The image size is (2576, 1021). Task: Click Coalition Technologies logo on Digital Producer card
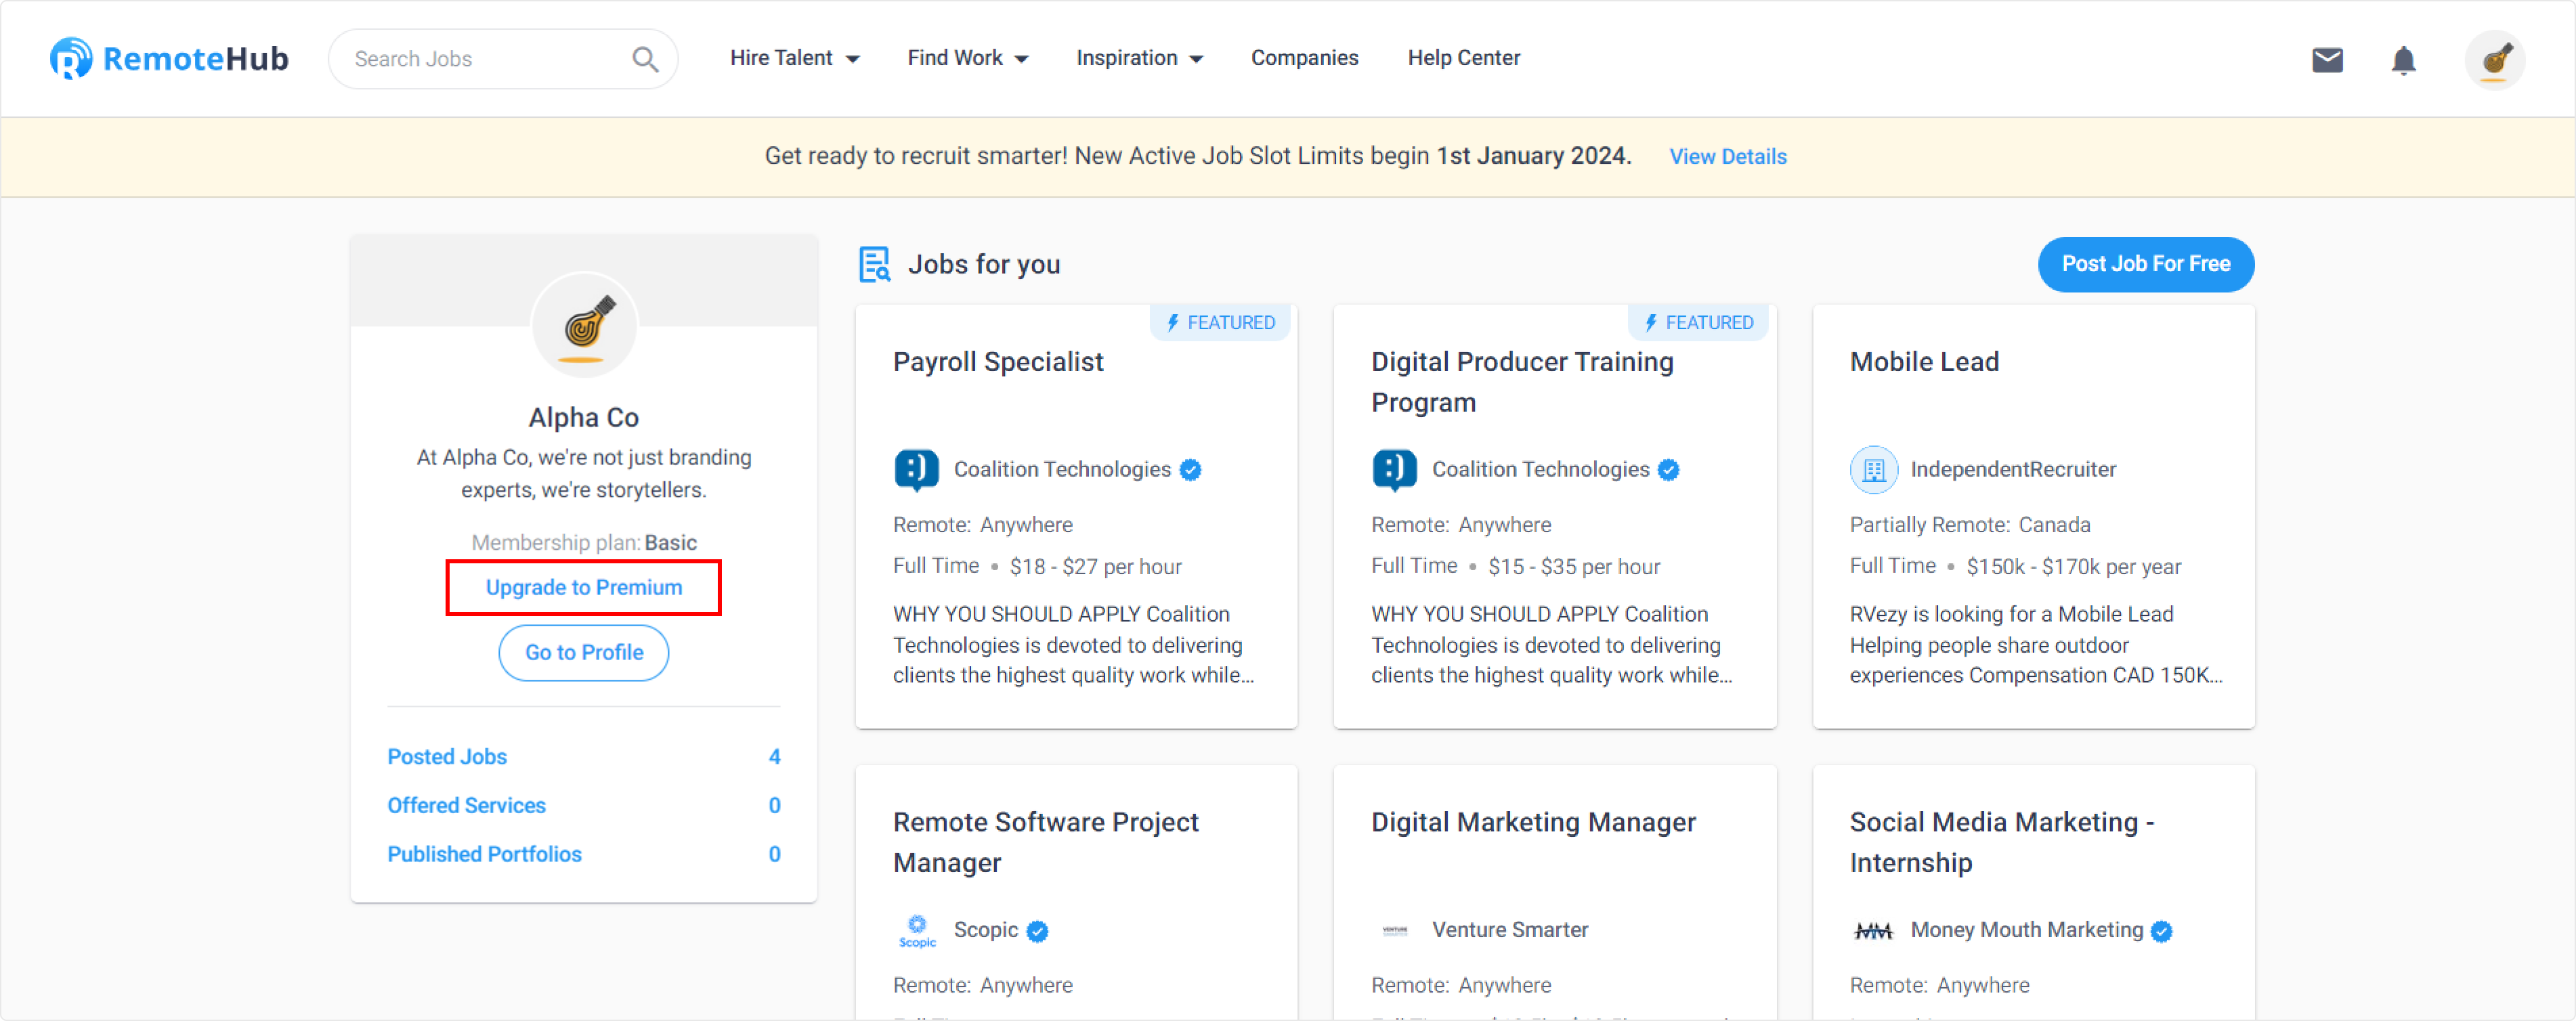click(1394, 469)
